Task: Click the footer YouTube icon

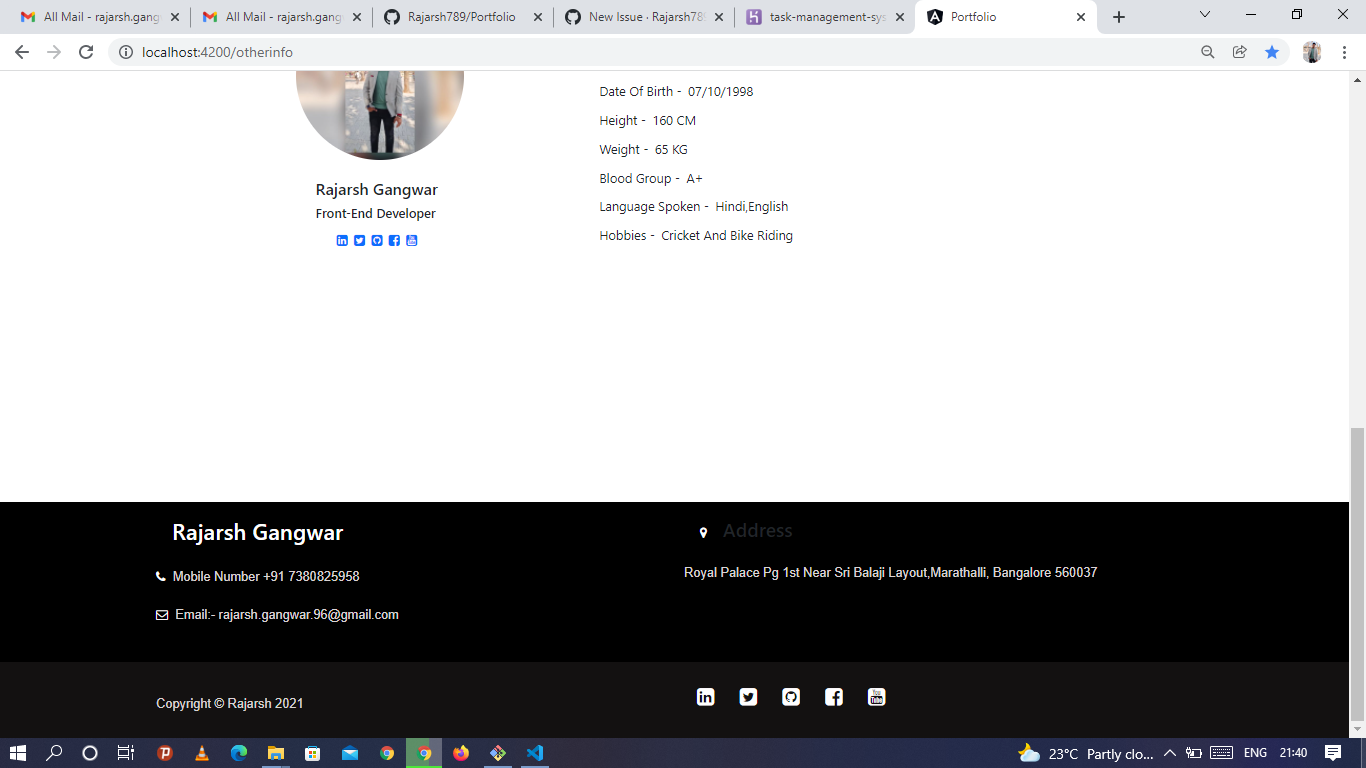Action: 877,697
